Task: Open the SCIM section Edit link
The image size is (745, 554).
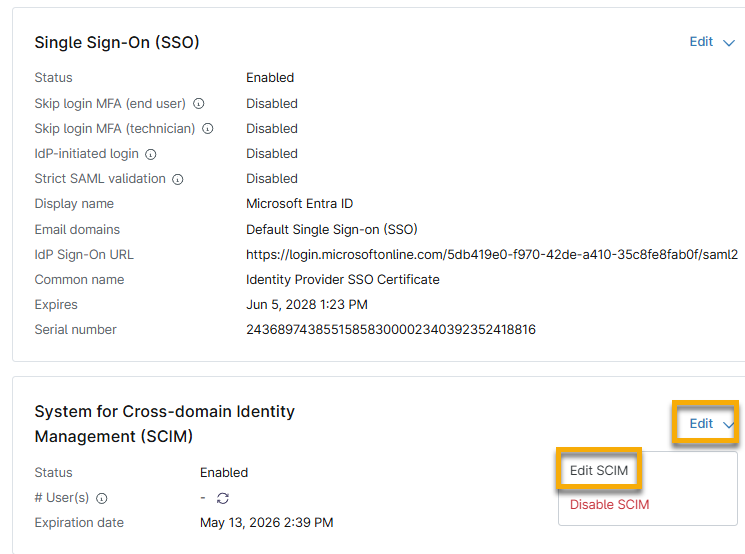Action: click(x=701, y=423)
